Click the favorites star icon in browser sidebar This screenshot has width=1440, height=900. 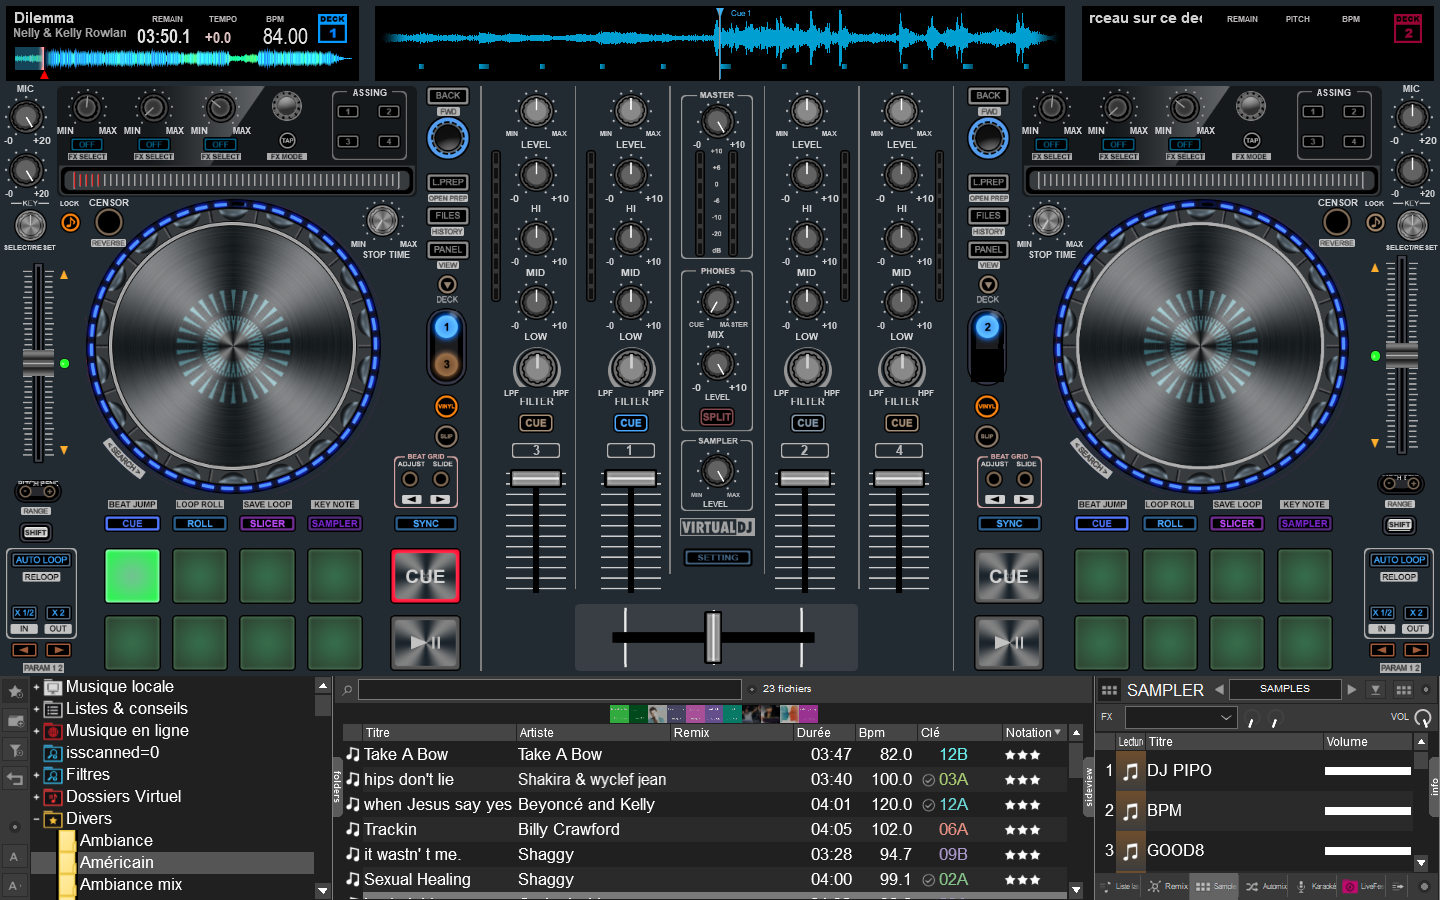coord(15,691)
